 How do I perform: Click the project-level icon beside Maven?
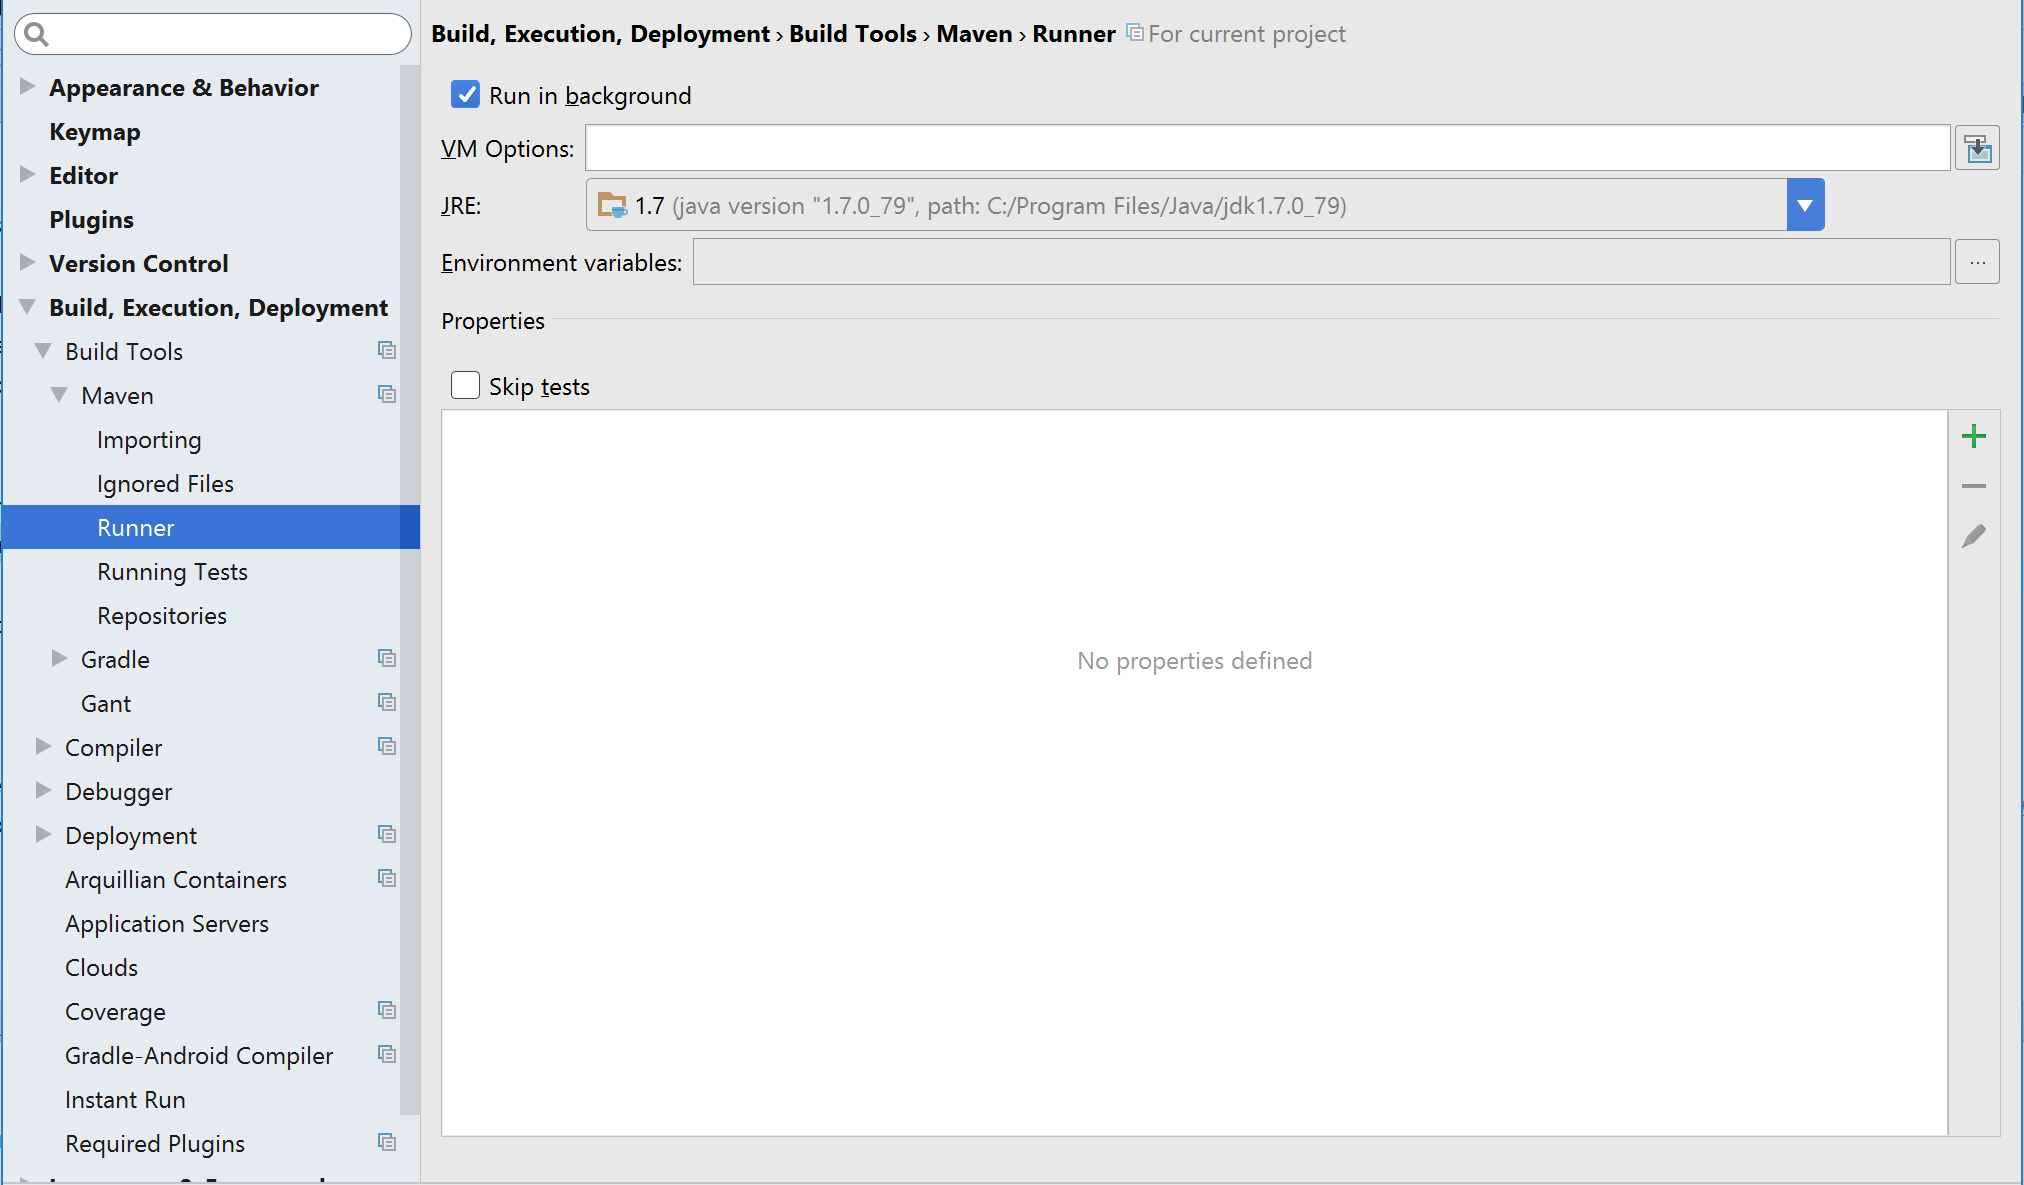(387, 394)
